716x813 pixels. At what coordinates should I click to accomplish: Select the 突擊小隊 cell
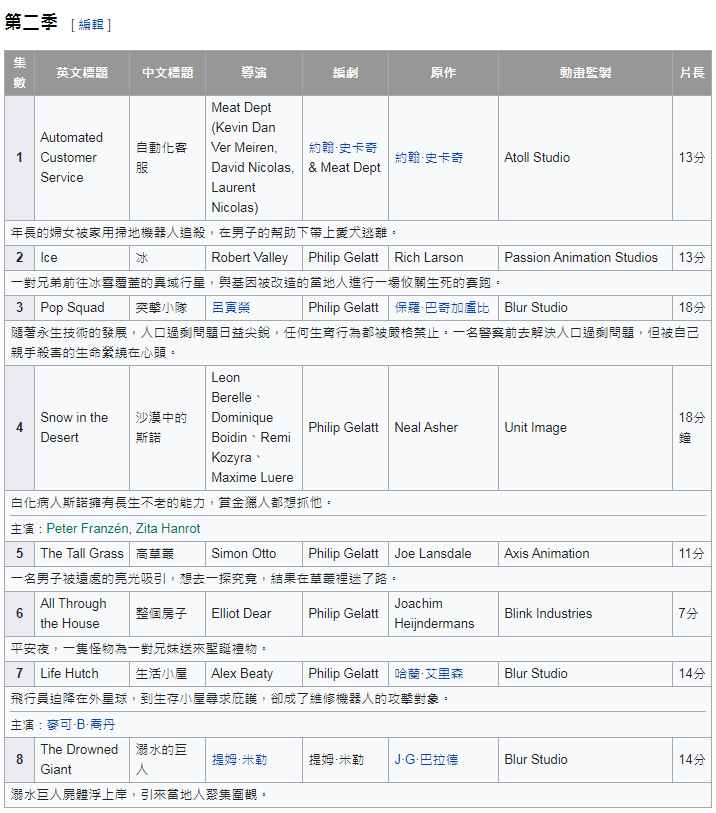[167, 307]
